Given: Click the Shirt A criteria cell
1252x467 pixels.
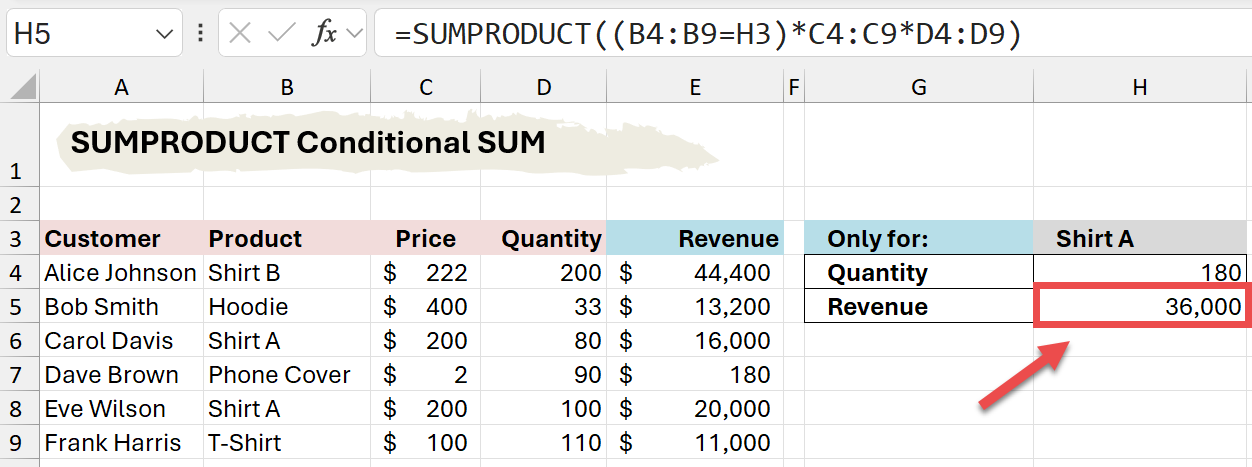Looking at the screenshot, I should [x=1140, y=239].
